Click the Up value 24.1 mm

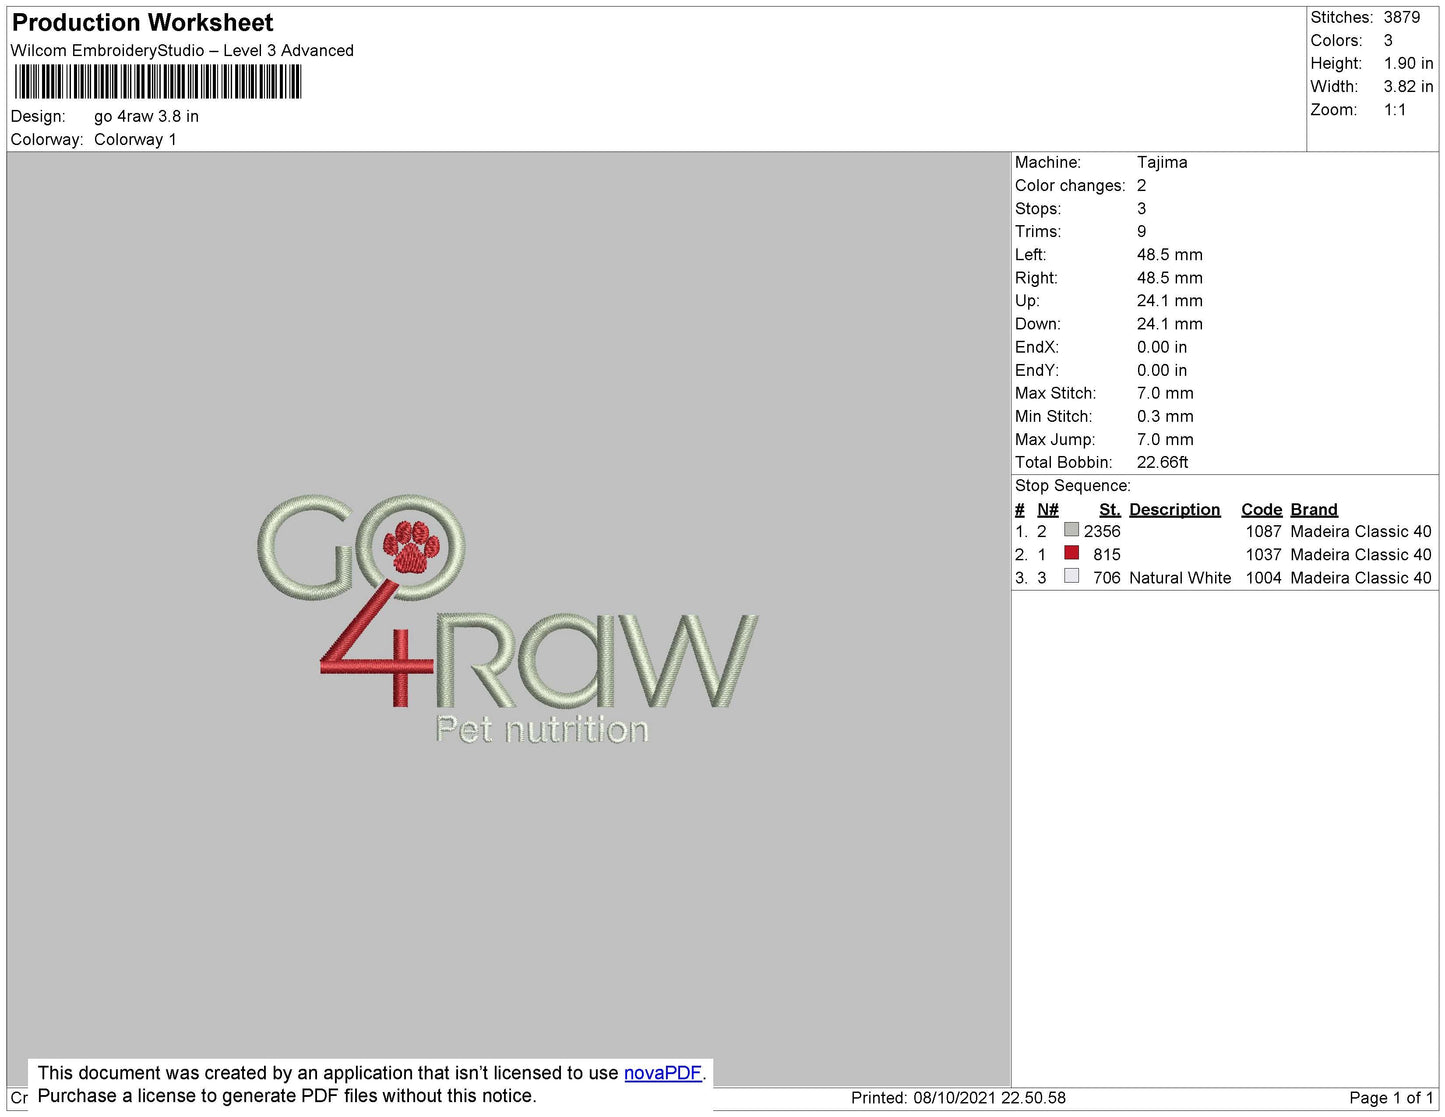pyautogui.click(x=1170, y=301)
